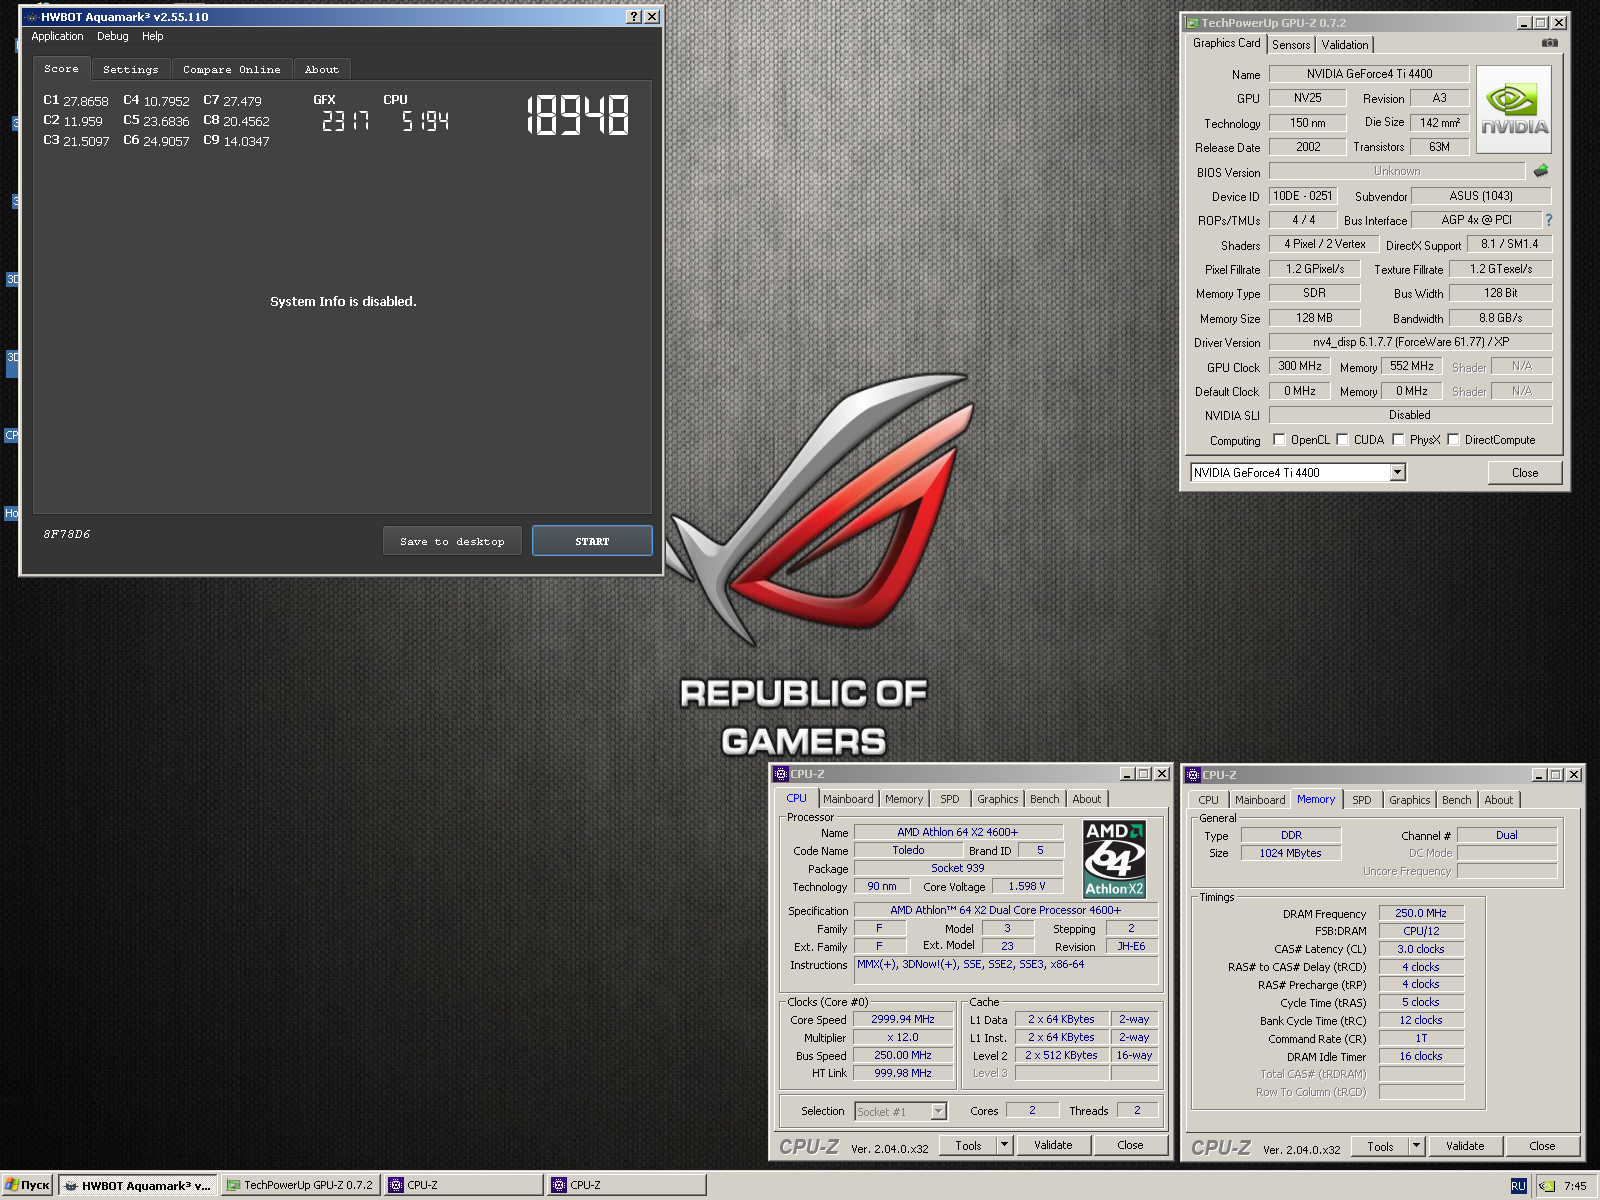Open the GPU selection dropdown in GPU-Z
This screenshot has width=1600, height=1200.
tap(1397, 473)
